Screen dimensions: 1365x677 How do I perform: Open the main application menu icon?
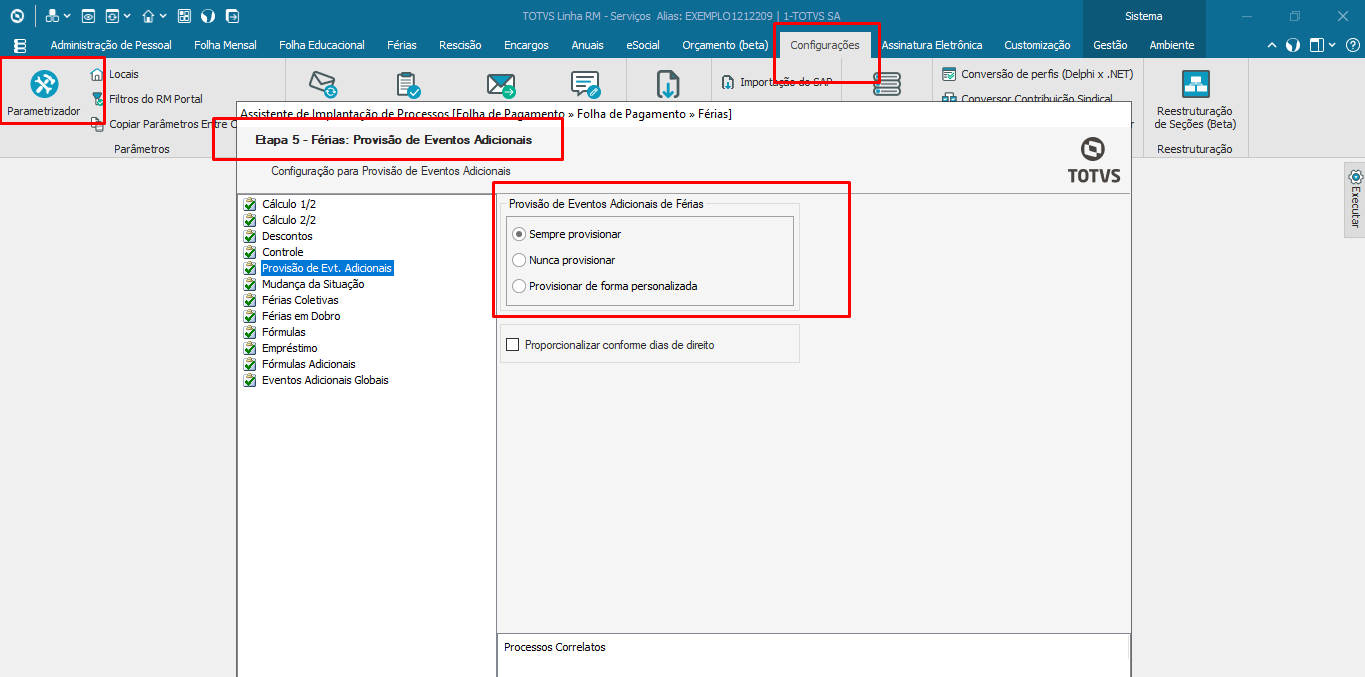[x=20, y=45]
